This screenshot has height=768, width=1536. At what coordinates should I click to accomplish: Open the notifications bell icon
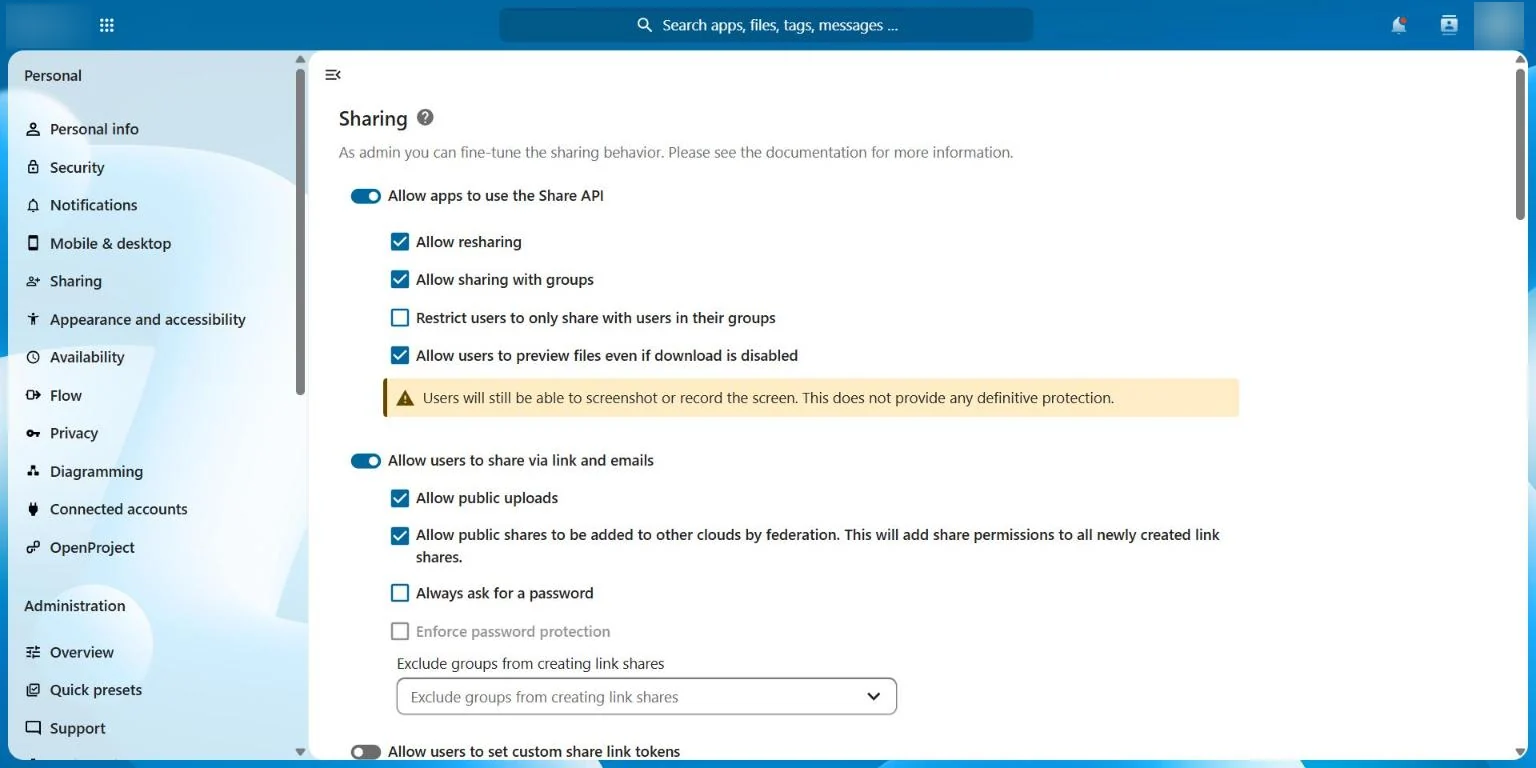(x=1399, y=25)
